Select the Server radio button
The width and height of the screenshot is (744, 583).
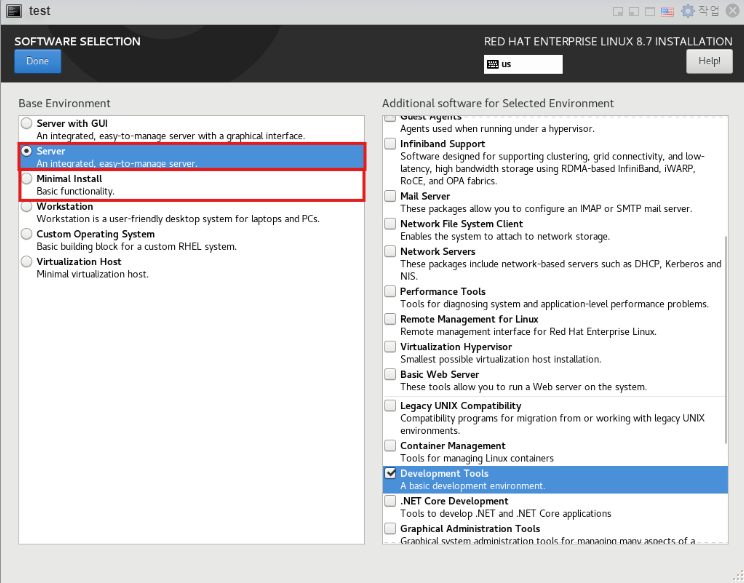27,151
